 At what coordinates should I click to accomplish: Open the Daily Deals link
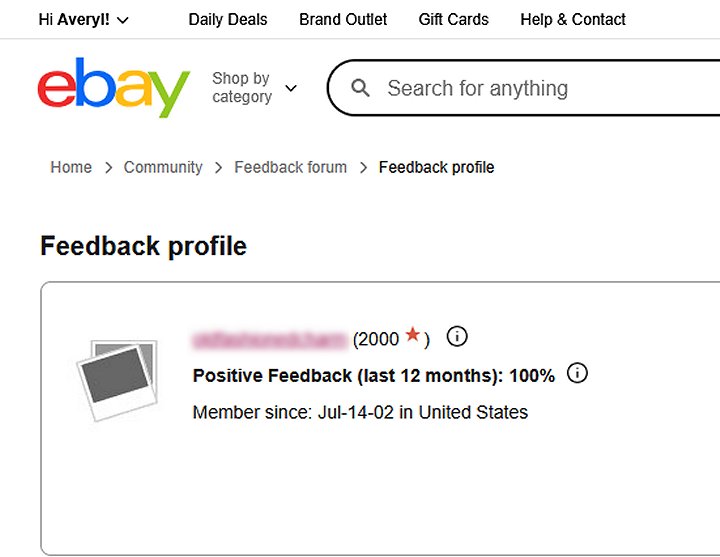[x=228, y=19]
